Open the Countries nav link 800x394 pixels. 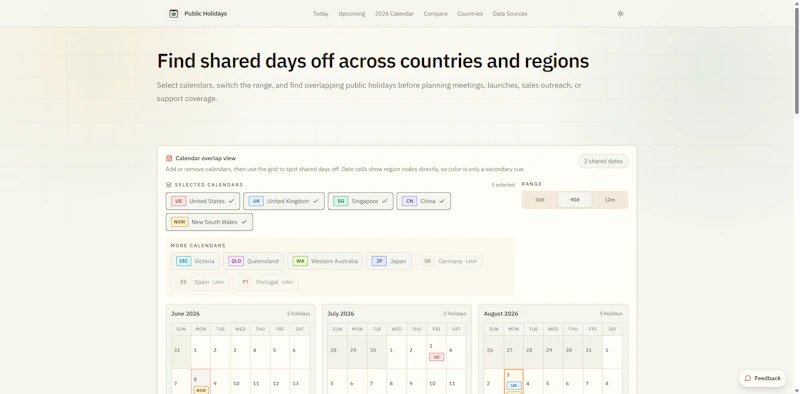coord(470,14)
